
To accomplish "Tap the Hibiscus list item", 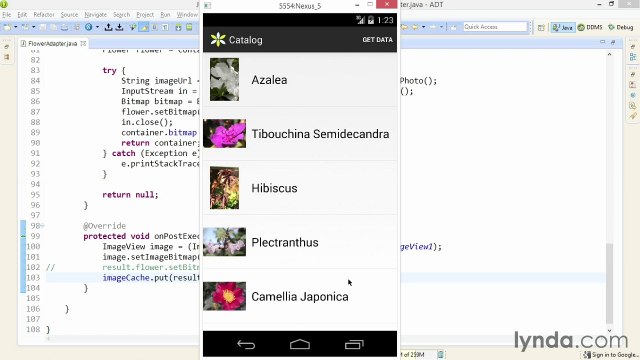I will pos(300,188).
